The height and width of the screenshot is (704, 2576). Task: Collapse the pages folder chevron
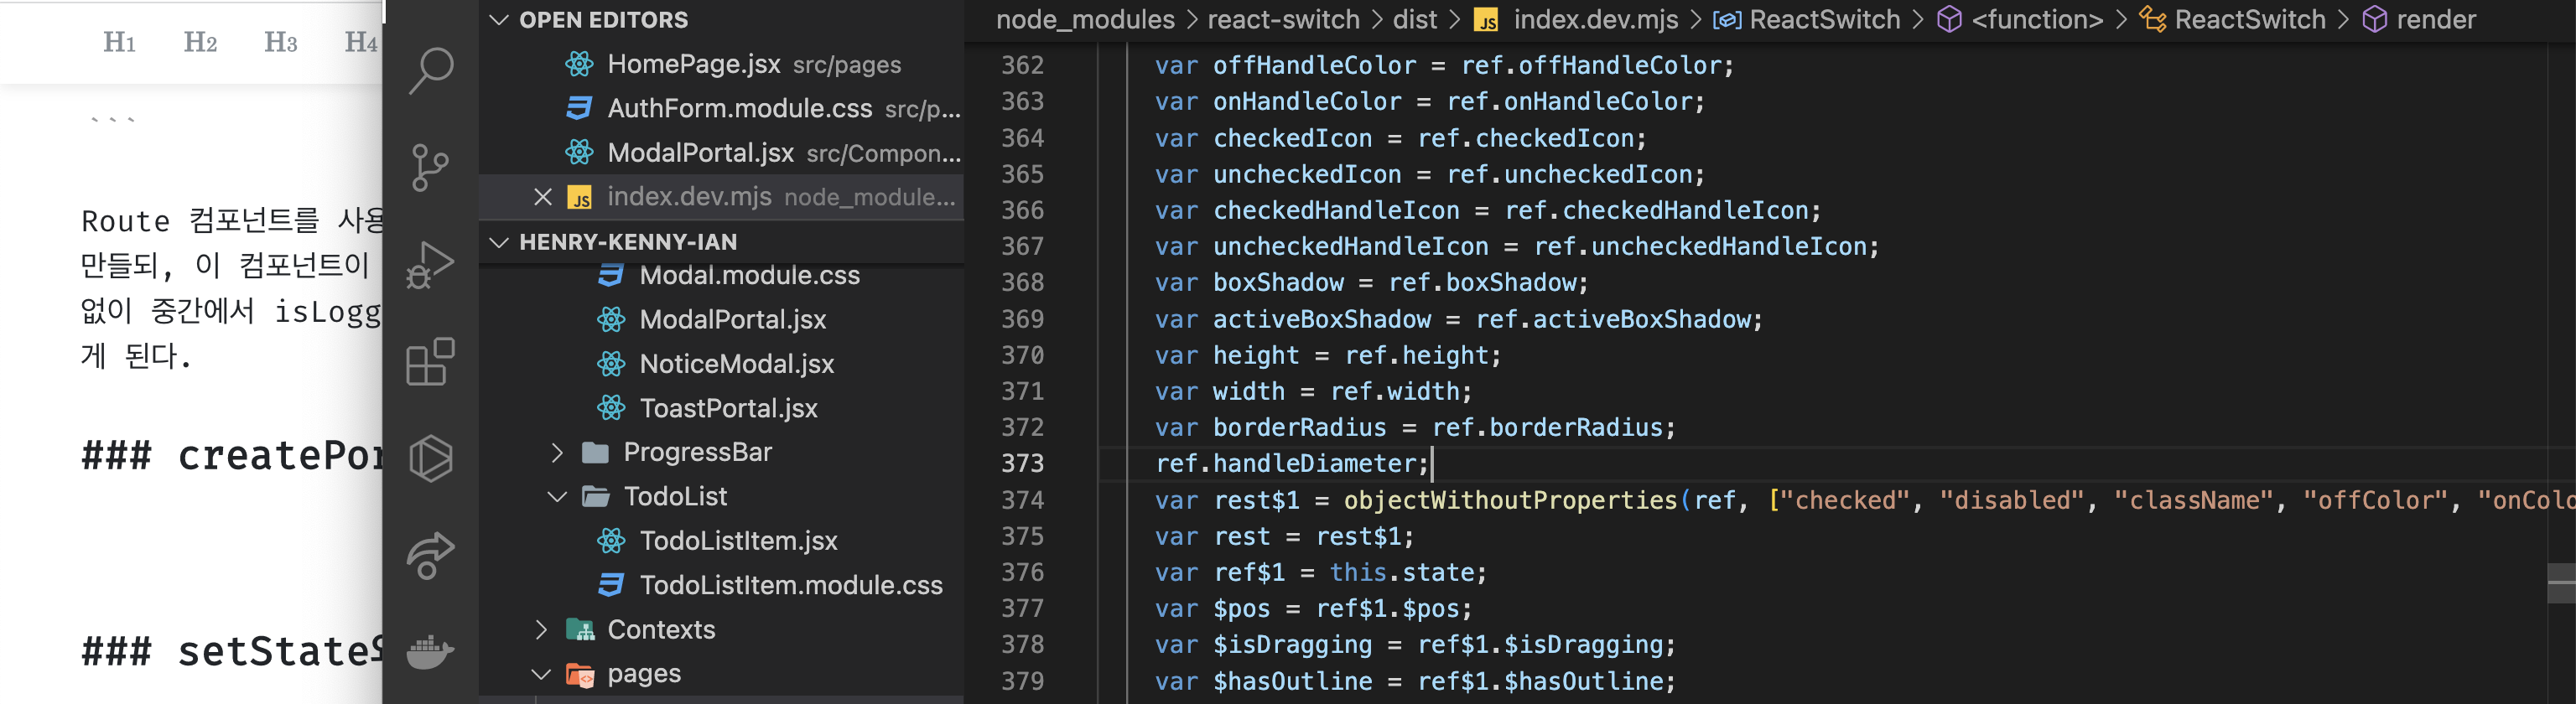pos(541,674)
